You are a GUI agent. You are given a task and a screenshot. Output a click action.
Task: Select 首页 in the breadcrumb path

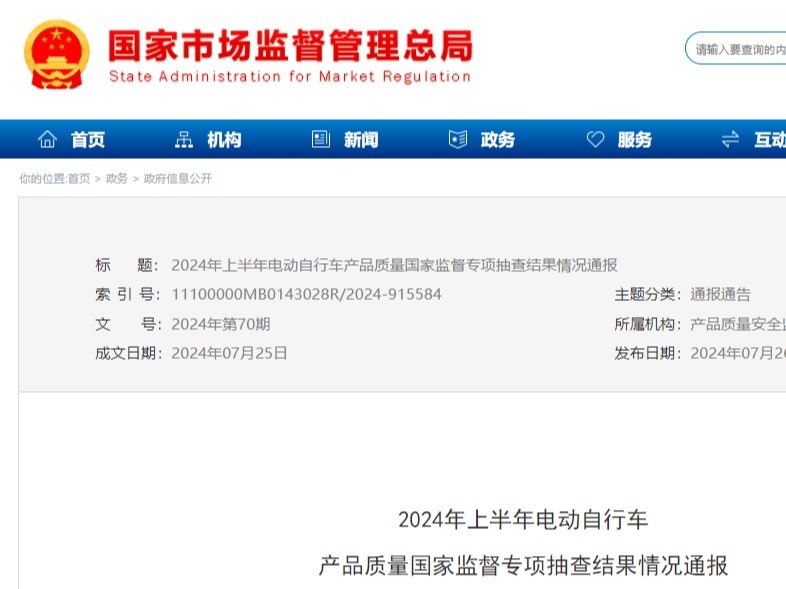pyautogui.click(x=79, y=179)
